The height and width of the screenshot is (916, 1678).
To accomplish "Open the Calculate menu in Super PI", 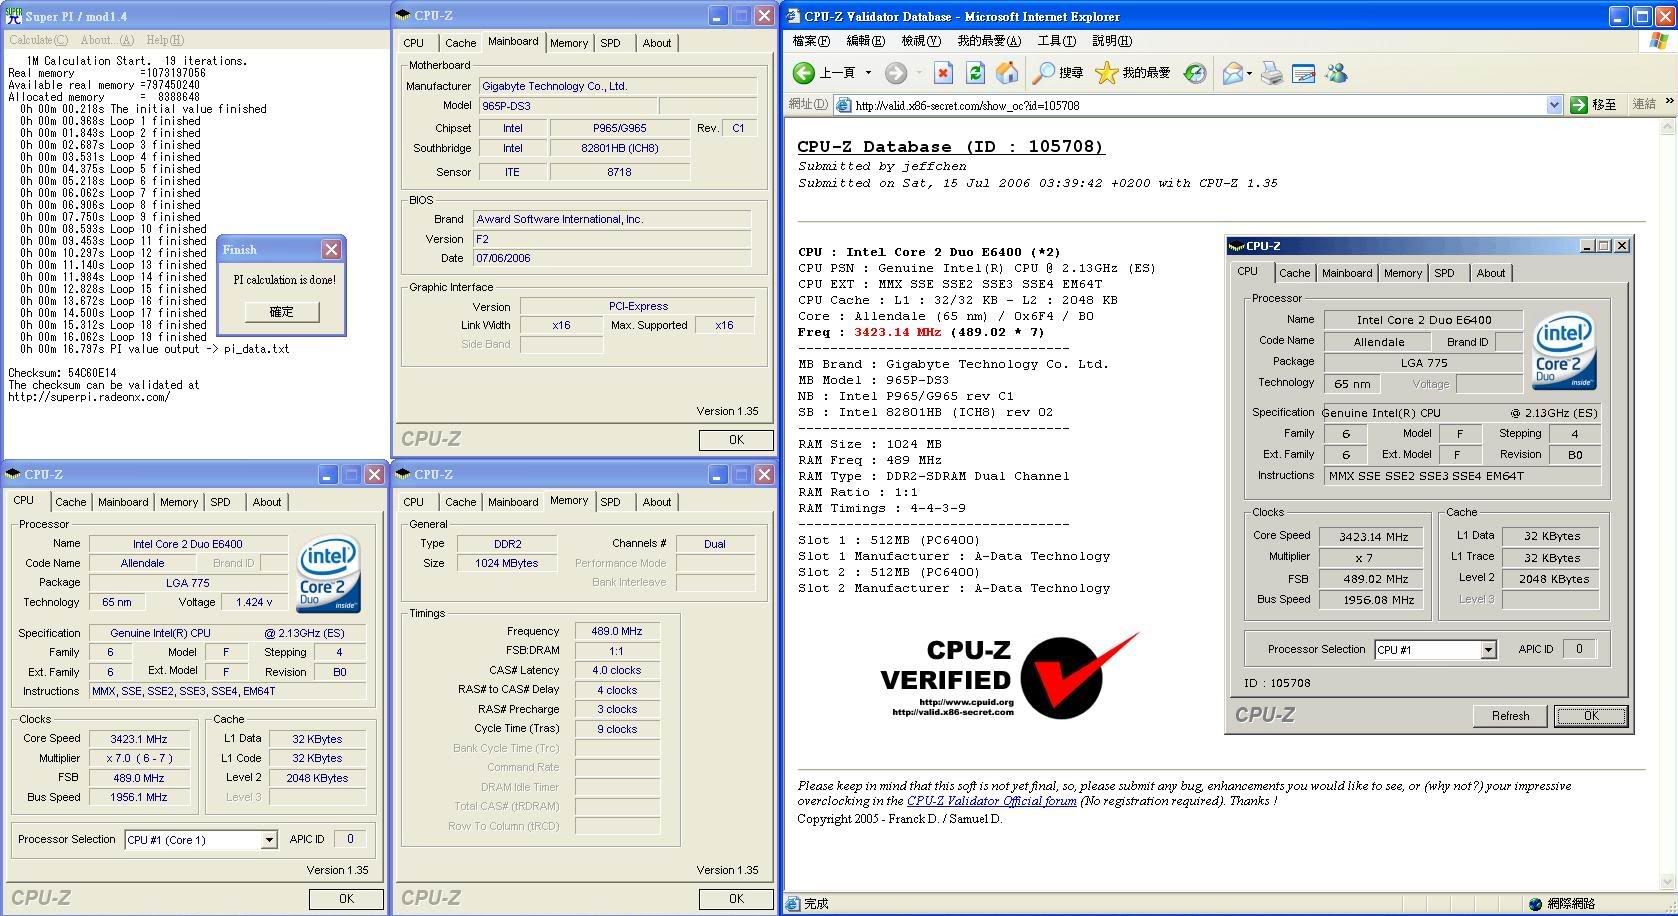I will pyautogui.click(x=39, y=40).
